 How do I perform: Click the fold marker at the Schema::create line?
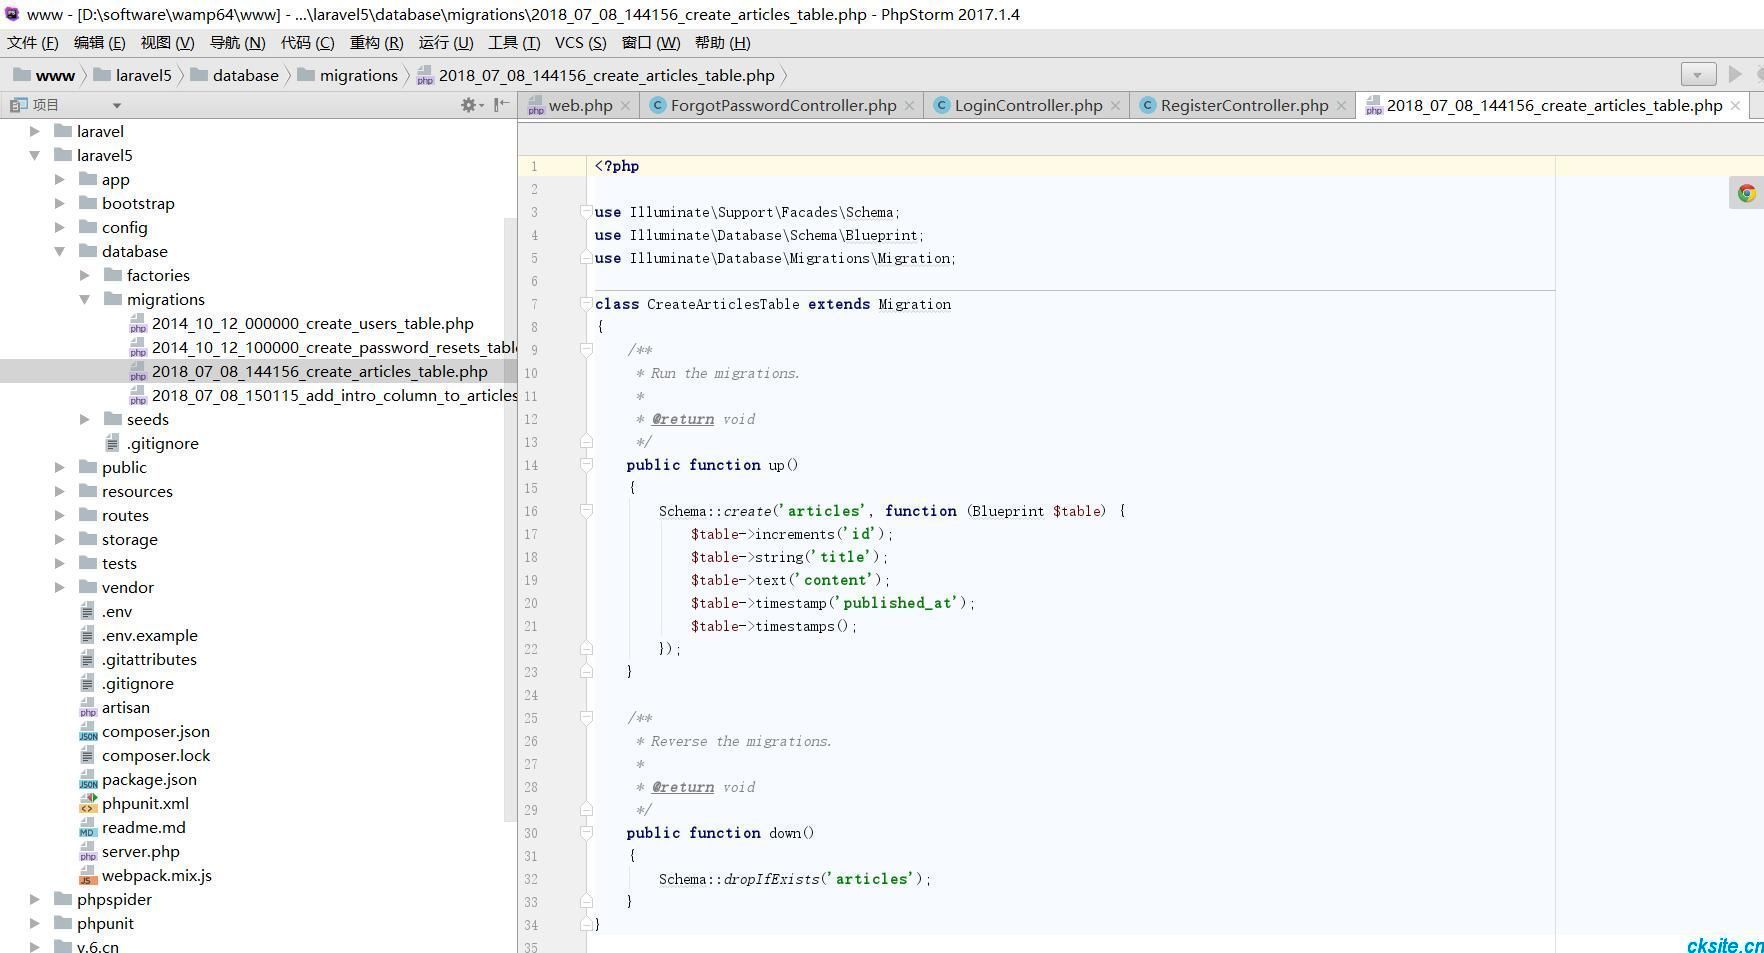point(587,511)
